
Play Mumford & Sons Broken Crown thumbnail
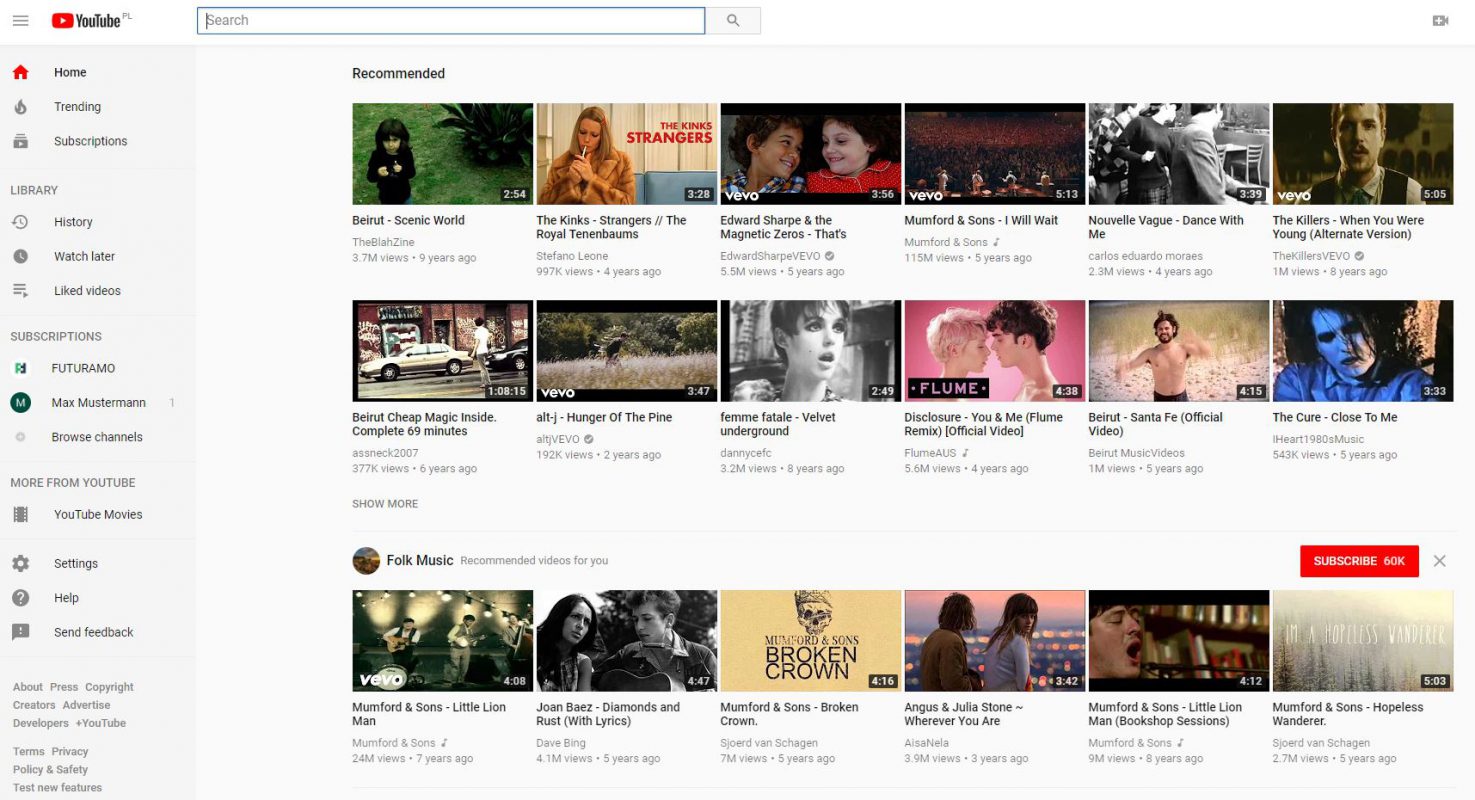click(810, 641)
